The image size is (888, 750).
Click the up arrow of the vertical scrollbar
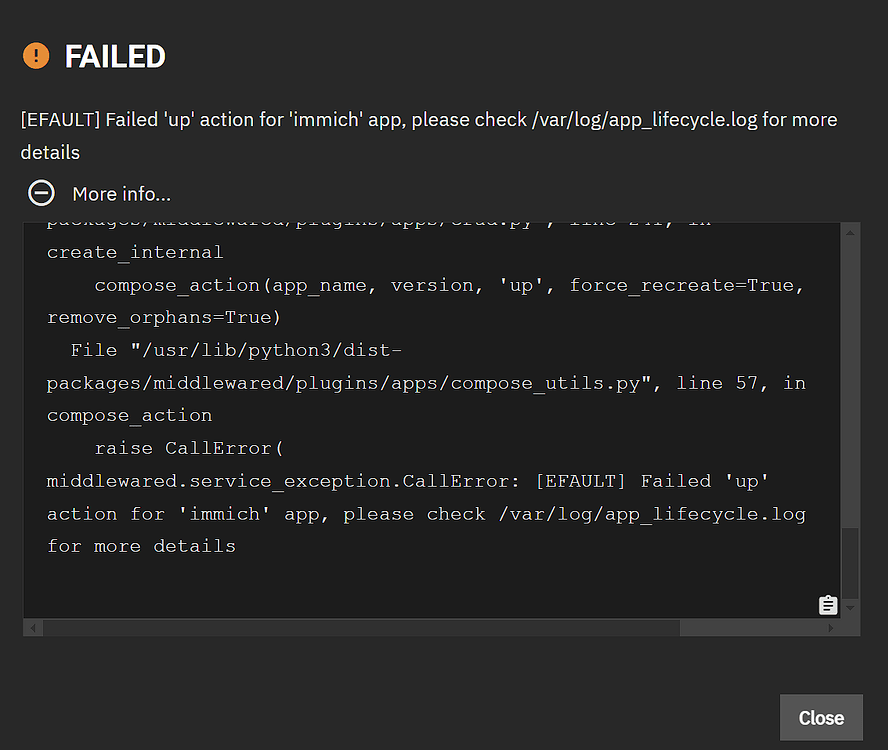[850, 230]
